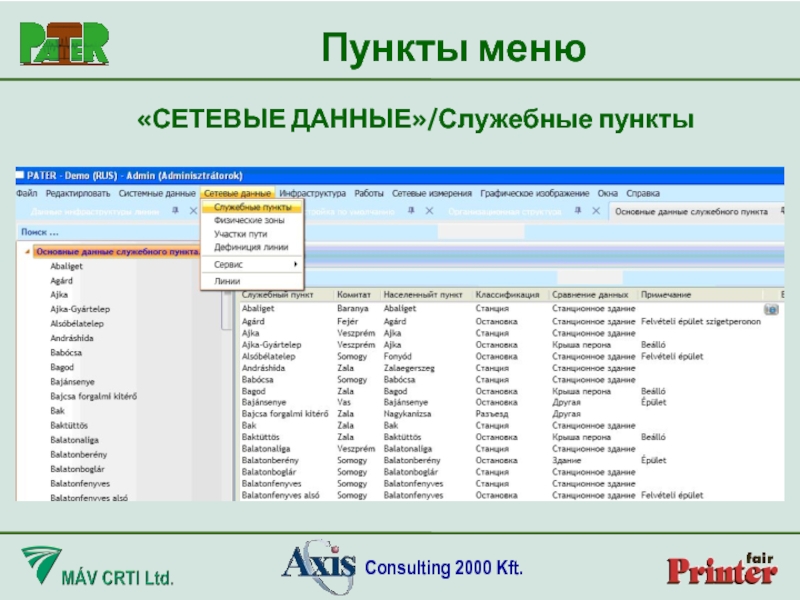Switch to Организационная структура tab
Image resolution: width=800 pixels, height=600 pixels.
click(505, 211)
